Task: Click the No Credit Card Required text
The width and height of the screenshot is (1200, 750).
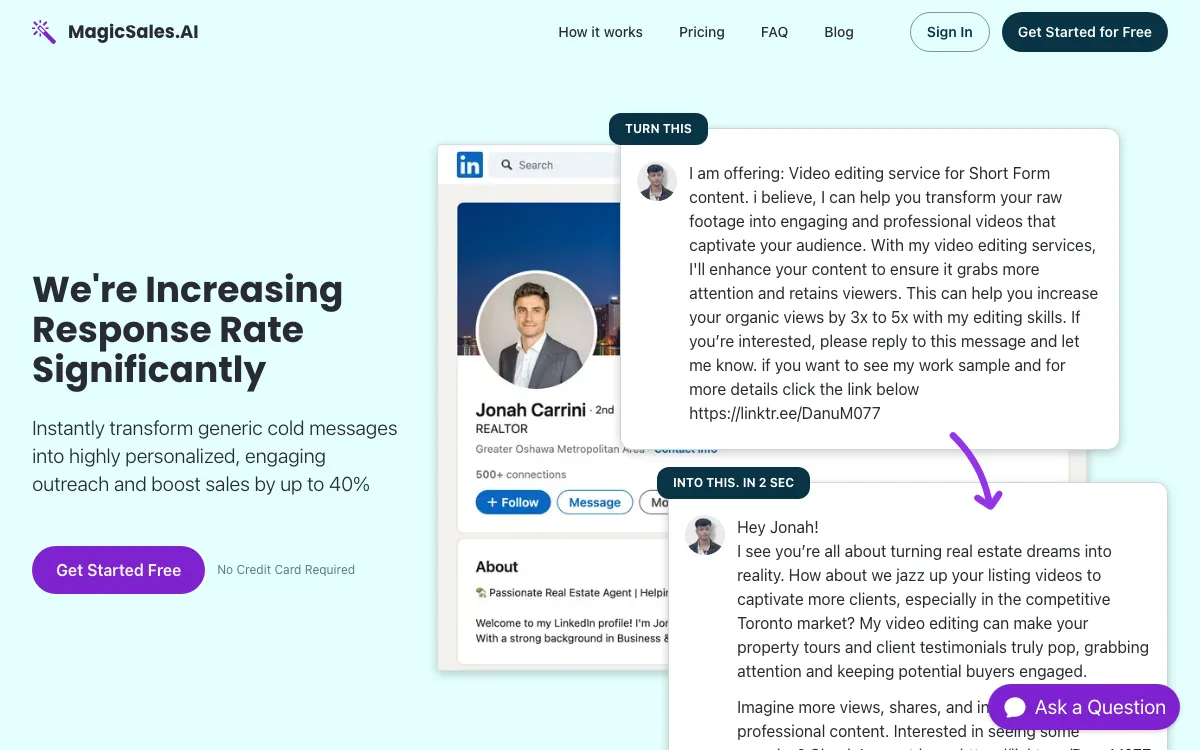Action: coord(286,570)
